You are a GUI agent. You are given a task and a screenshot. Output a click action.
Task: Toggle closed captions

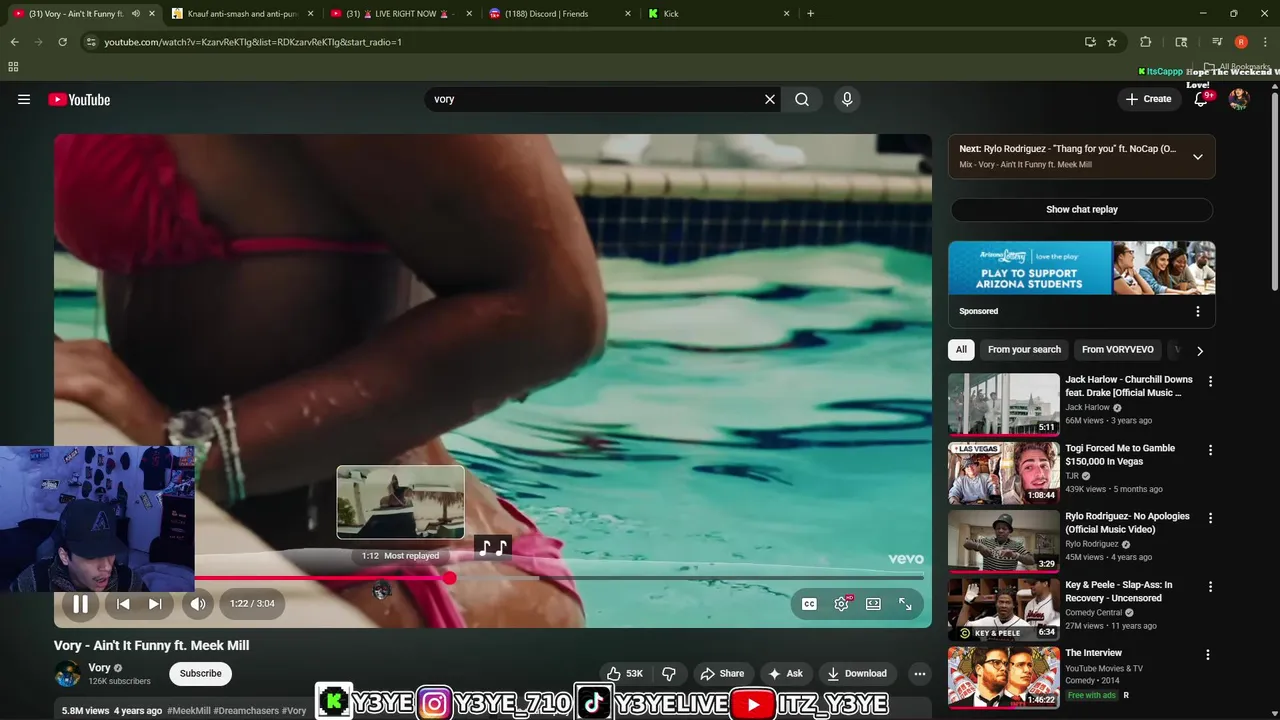coord(809,604)
